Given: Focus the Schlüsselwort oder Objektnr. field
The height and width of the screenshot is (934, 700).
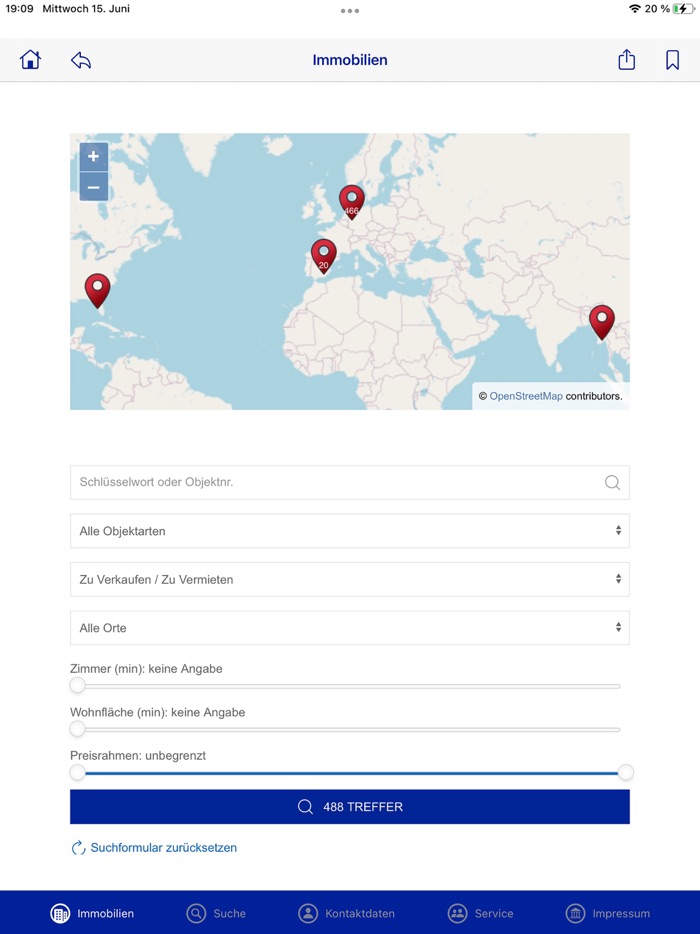Looking at the screenshot, I should click(x=335, y=482).
